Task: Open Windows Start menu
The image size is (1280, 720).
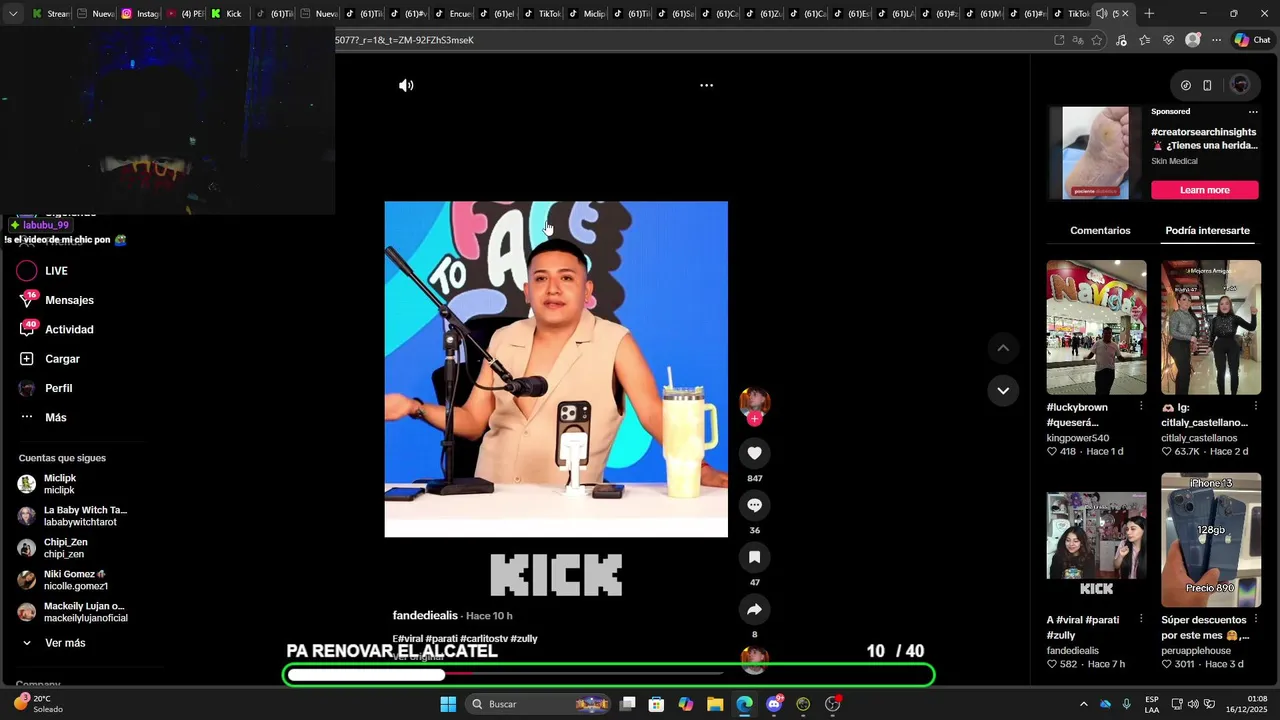Action: 448,704
